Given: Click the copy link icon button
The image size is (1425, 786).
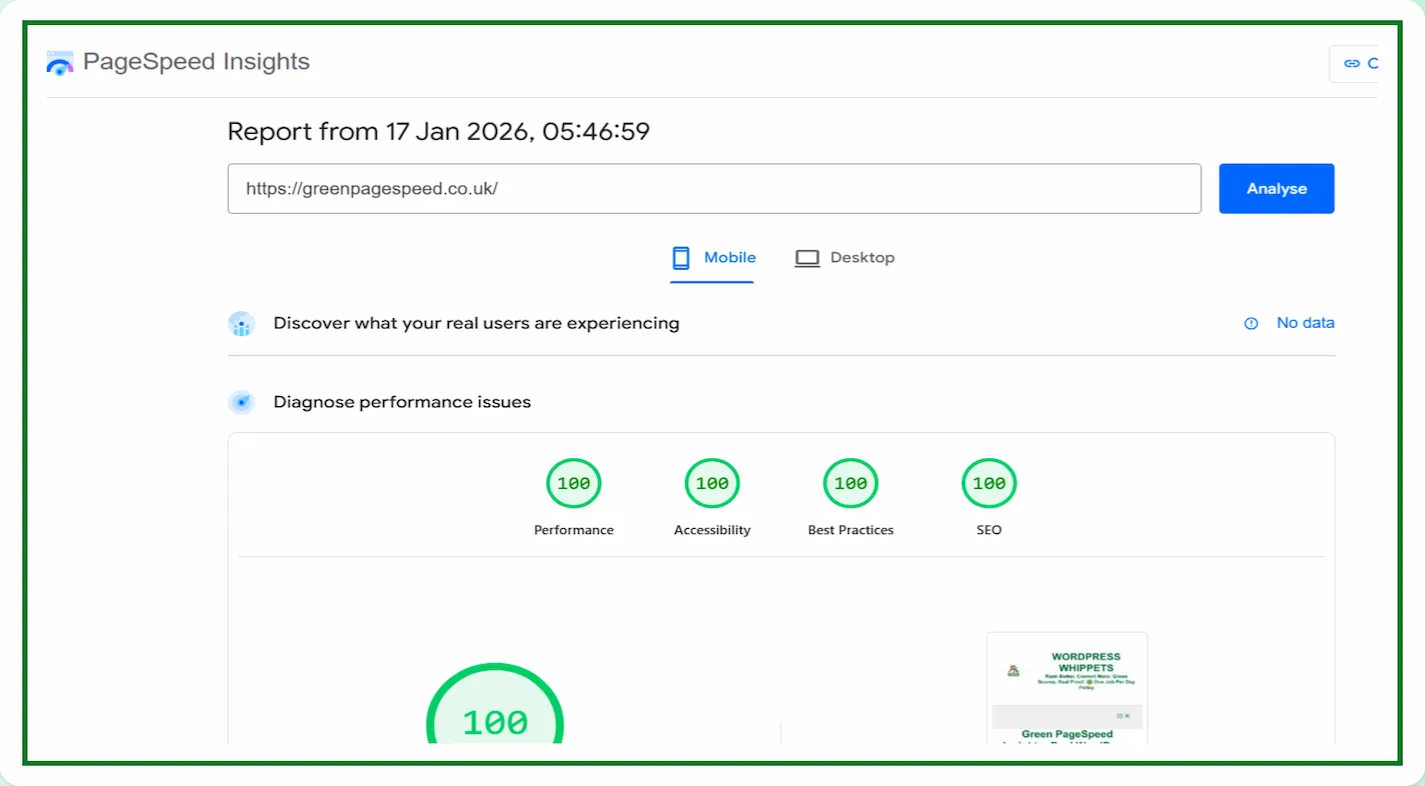Looking at the screenshot, I should (1352, 63).
